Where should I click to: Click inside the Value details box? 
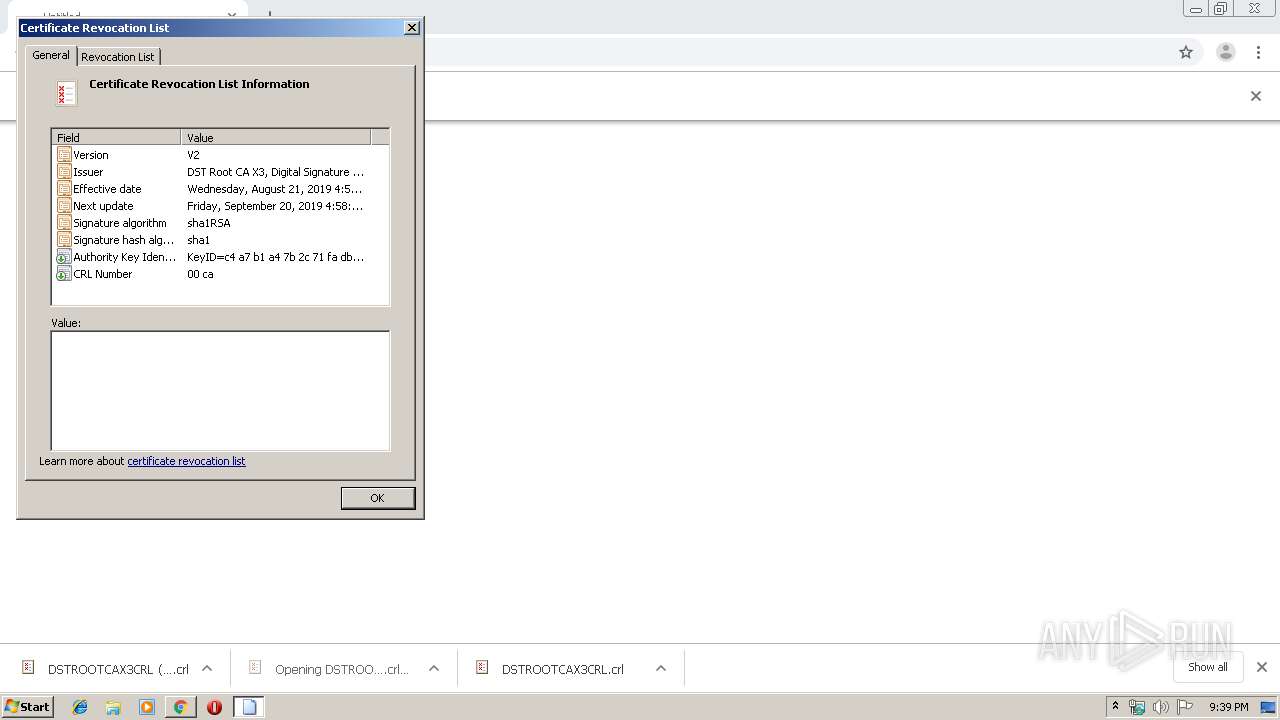point(220,391)
